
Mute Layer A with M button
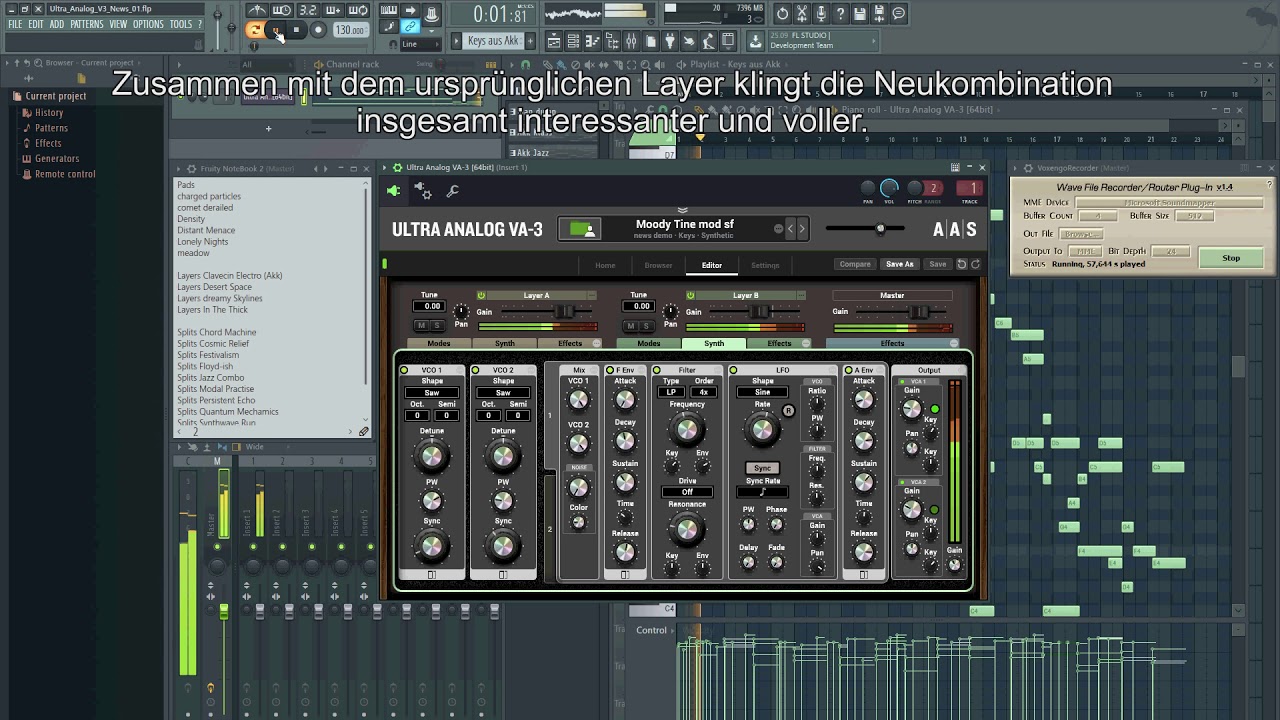click(x=422, y=326)
